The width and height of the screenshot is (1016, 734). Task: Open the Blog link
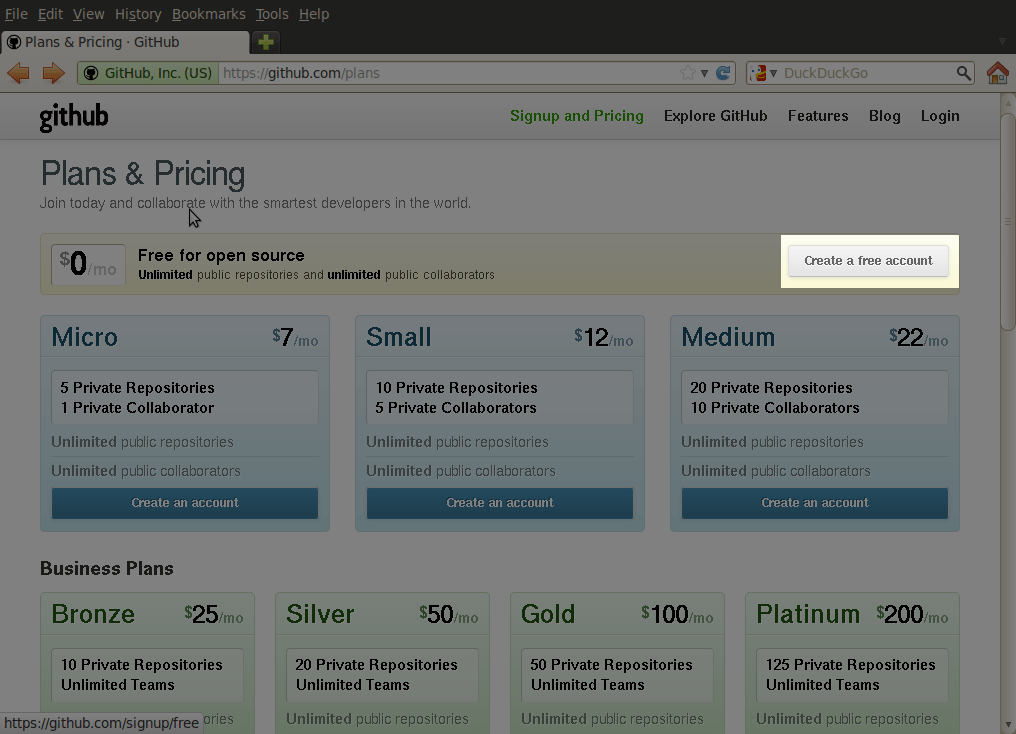click(884, 116)
